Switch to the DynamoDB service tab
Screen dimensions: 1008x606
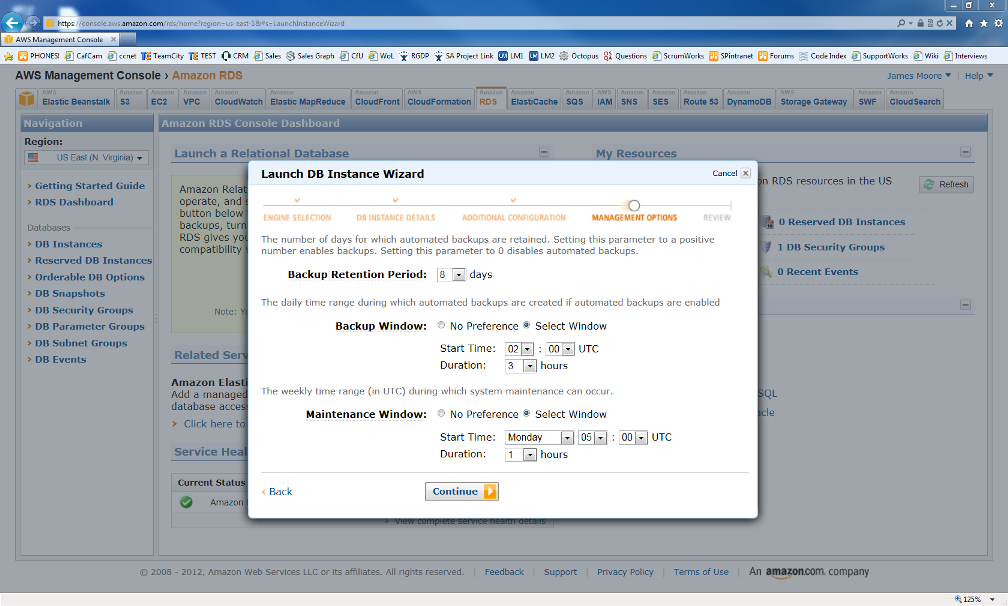coord(749,99)
